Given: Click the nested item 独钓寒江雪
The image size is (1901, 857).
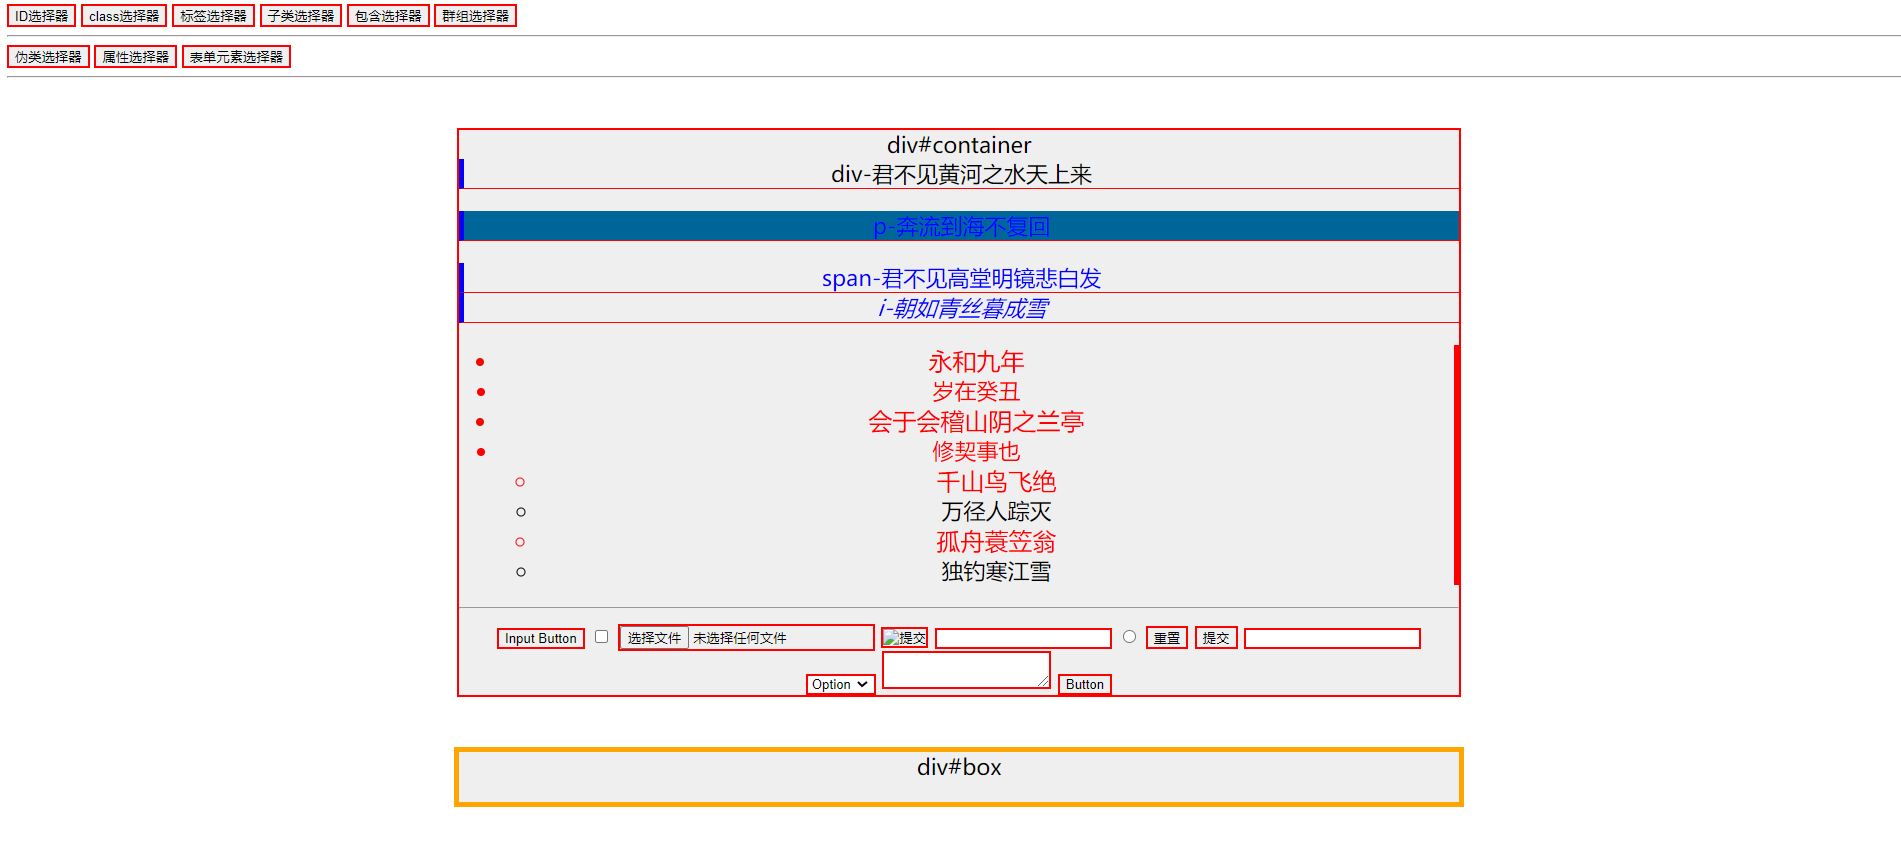Looking at the screenshot, I should click(x=996, y=572).
